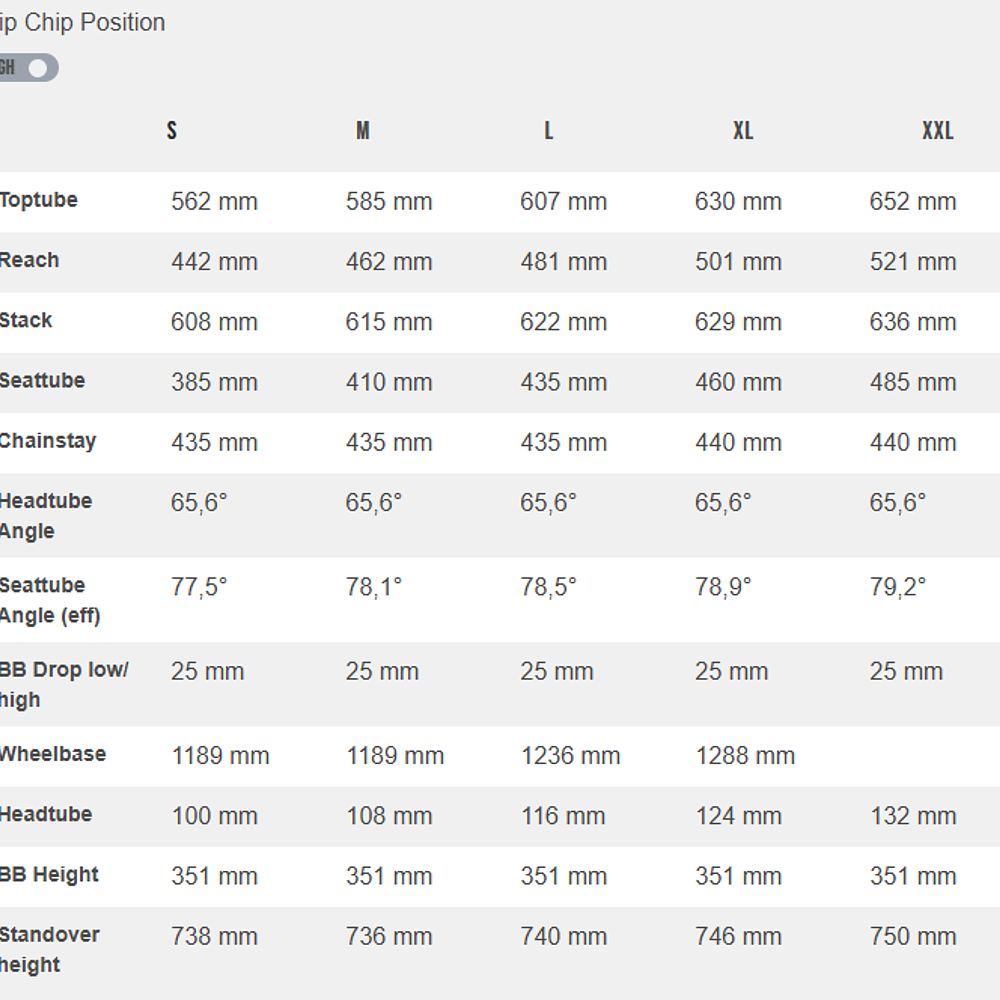
Task: Click the 79,2° seattube angle value
Action: [x=898, y=586]
